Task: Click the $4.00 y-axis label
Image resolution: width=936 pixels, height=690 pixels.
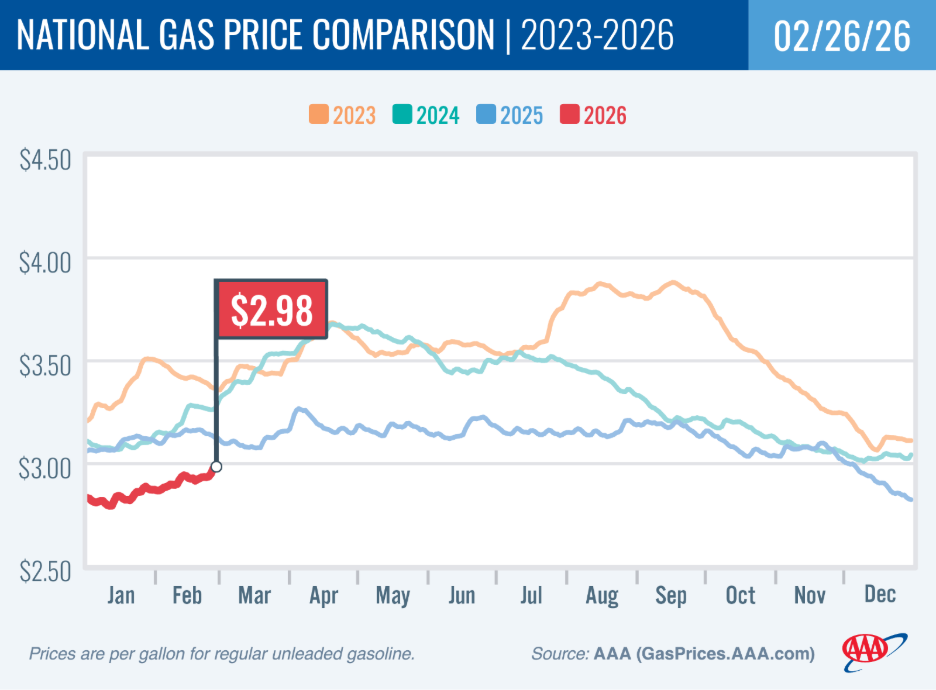Action: (x=47, y=261)
